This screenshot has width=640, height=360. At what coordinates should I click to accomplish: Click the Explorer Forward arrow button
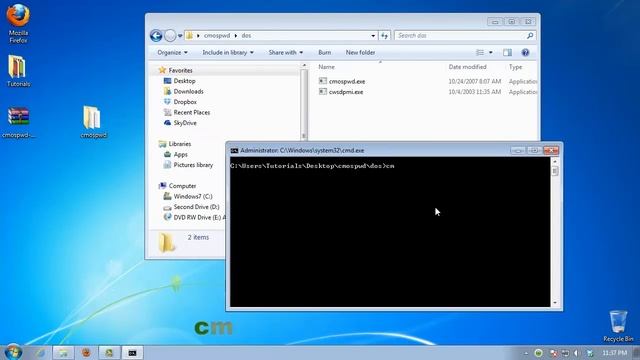click(x=170, y=36)
